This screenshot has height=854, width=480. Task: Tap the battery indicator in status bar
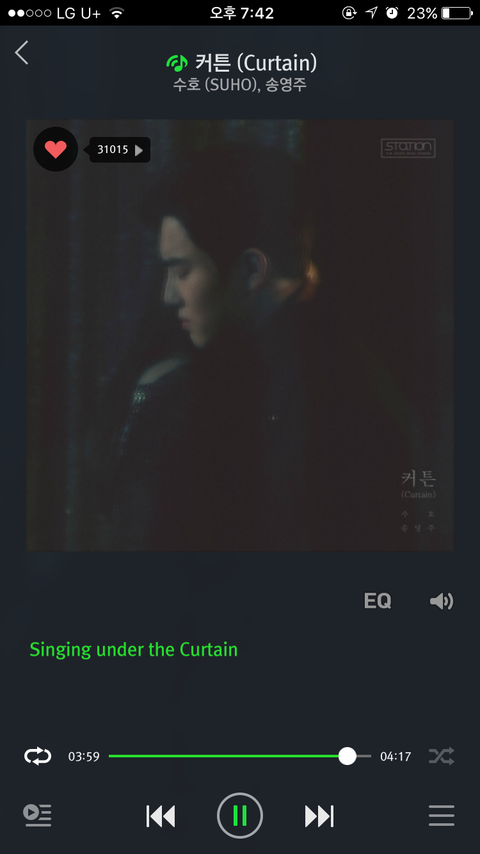(457, 13)
